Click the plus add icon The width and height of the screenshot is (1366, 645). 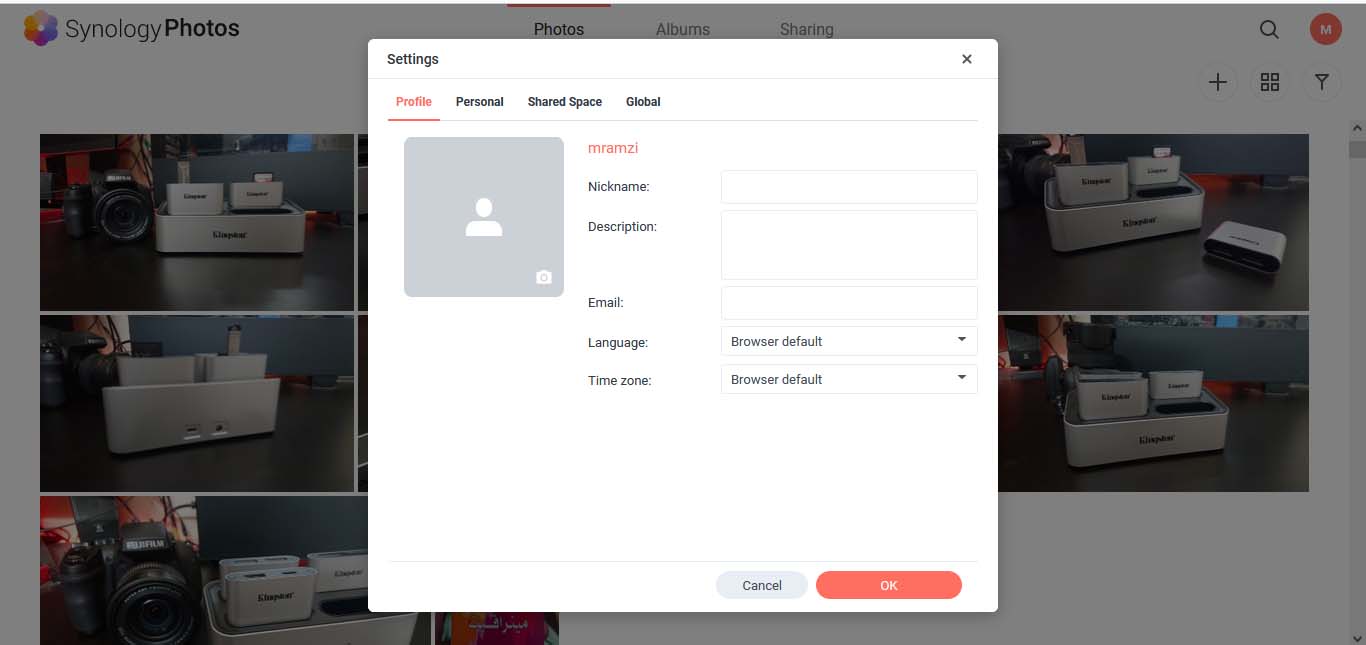1217,83
